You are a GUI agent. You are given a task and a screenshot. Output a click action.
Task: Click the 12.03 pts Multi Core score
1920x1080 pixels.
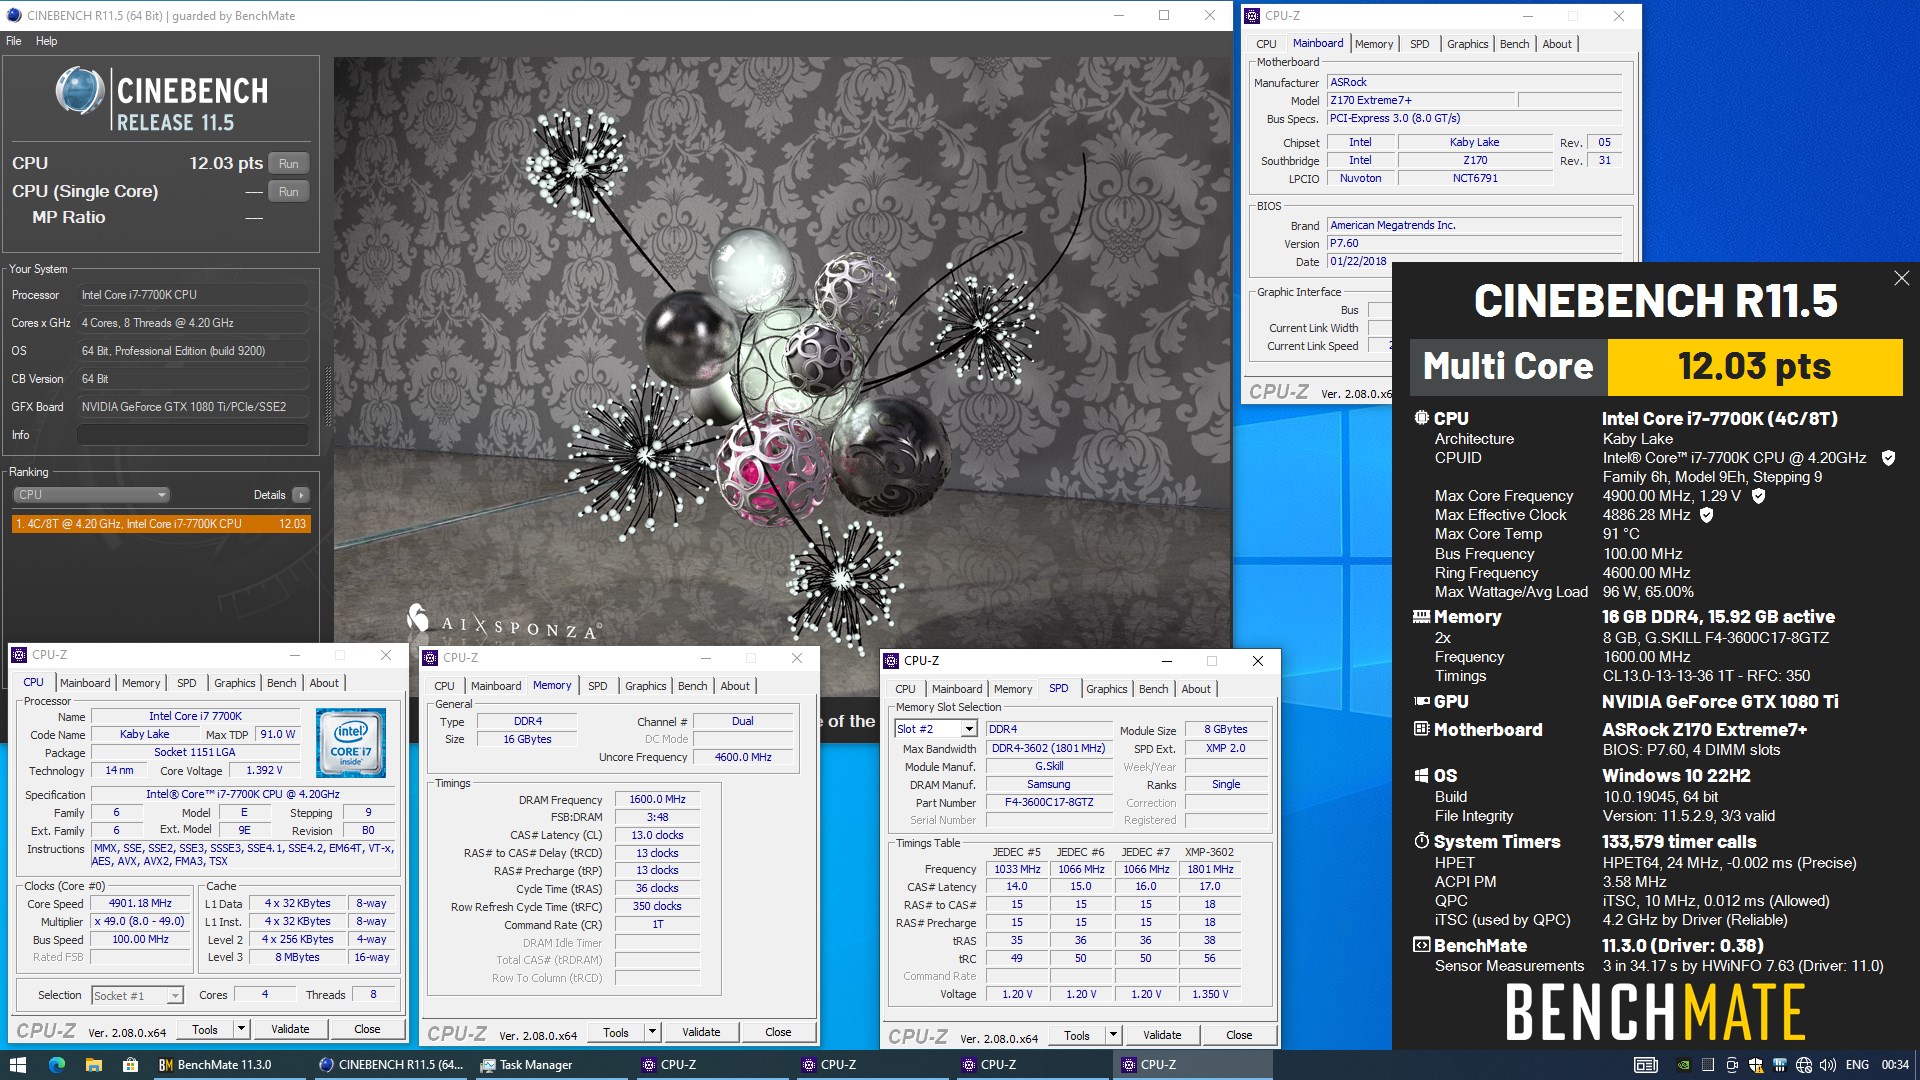[1754, 367]
